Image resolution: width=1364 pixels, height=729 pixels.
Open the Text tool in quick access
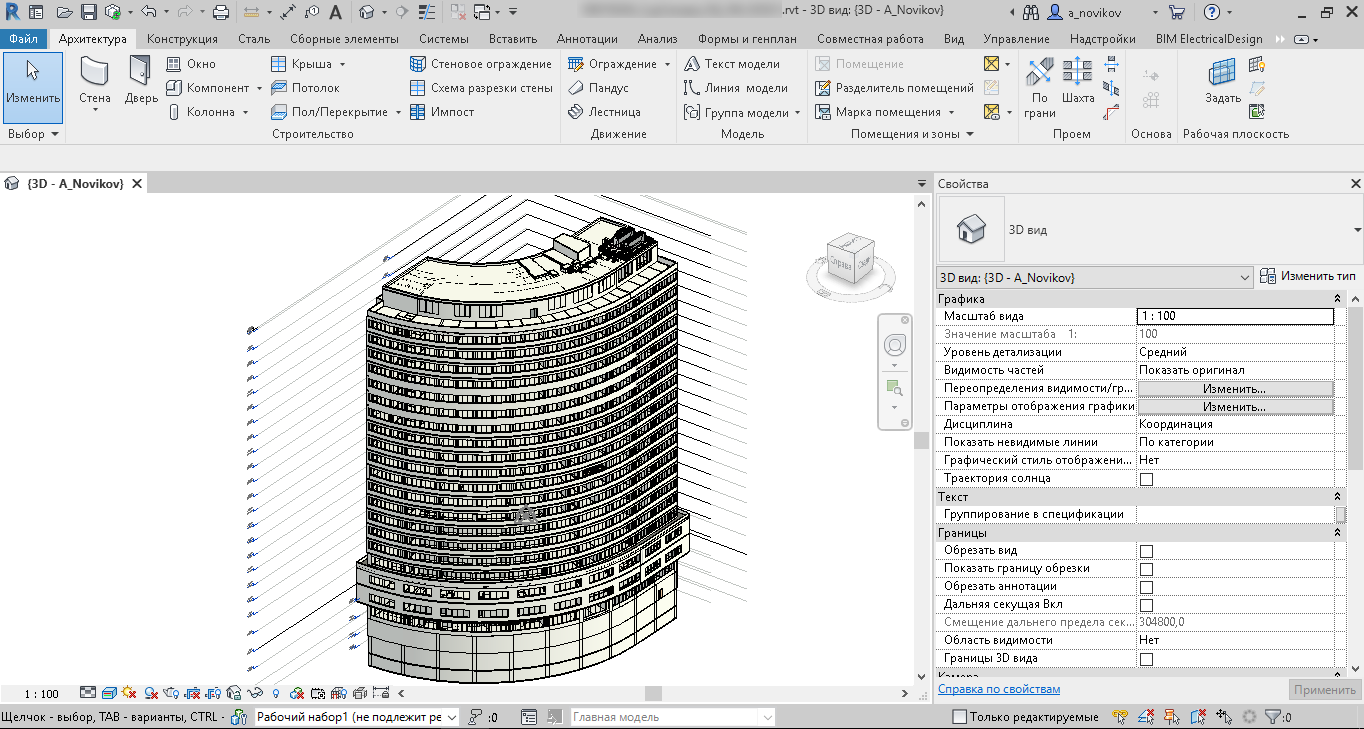coord(334,12)
